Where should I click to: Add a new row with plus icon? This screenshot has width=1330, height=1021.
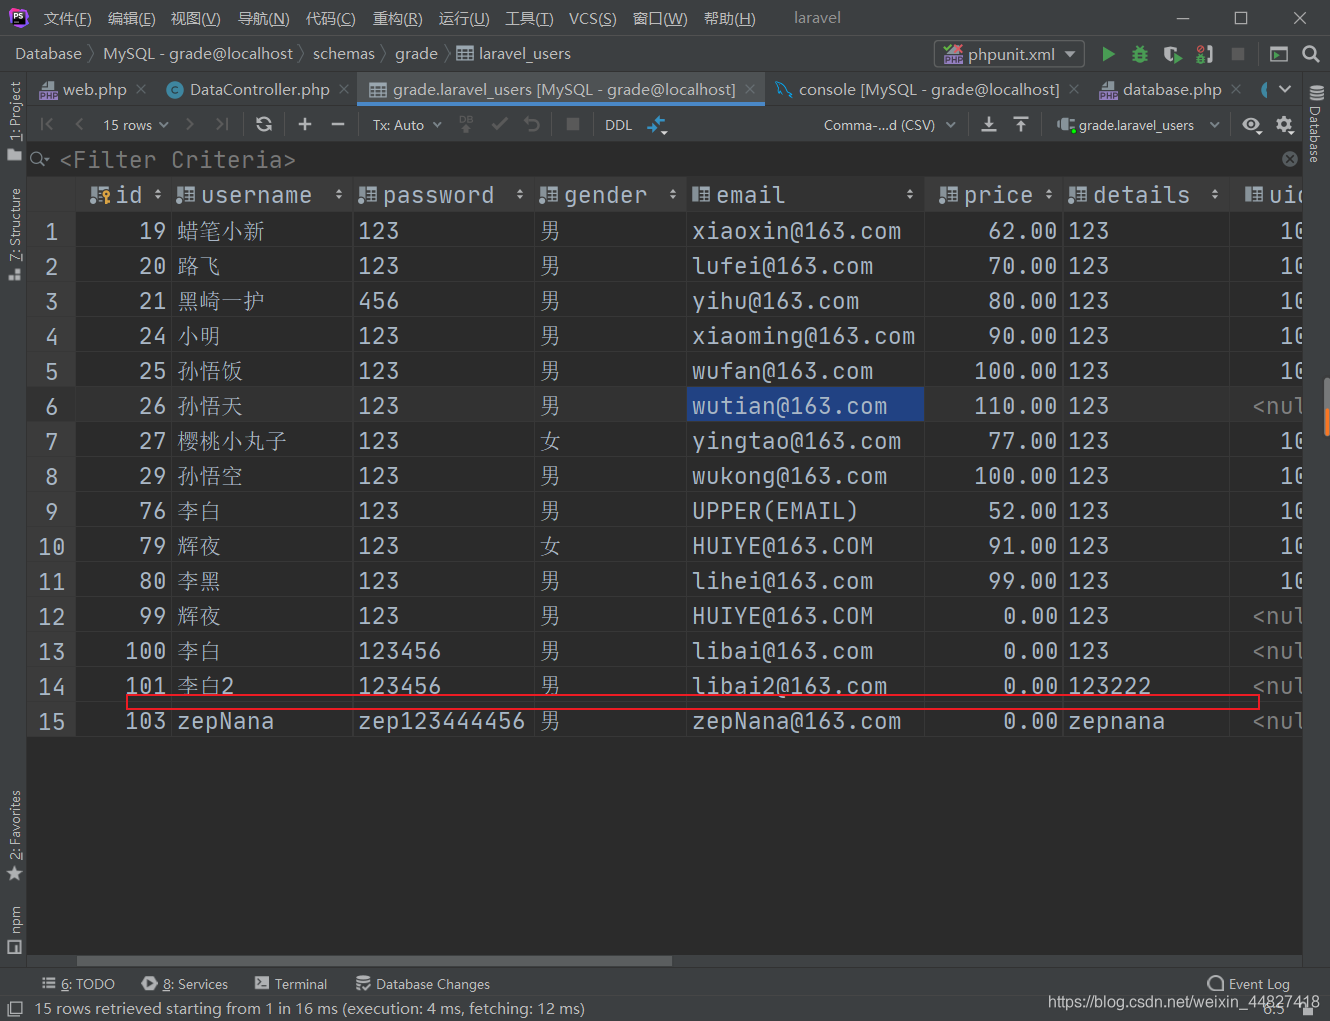pos(305,124)
